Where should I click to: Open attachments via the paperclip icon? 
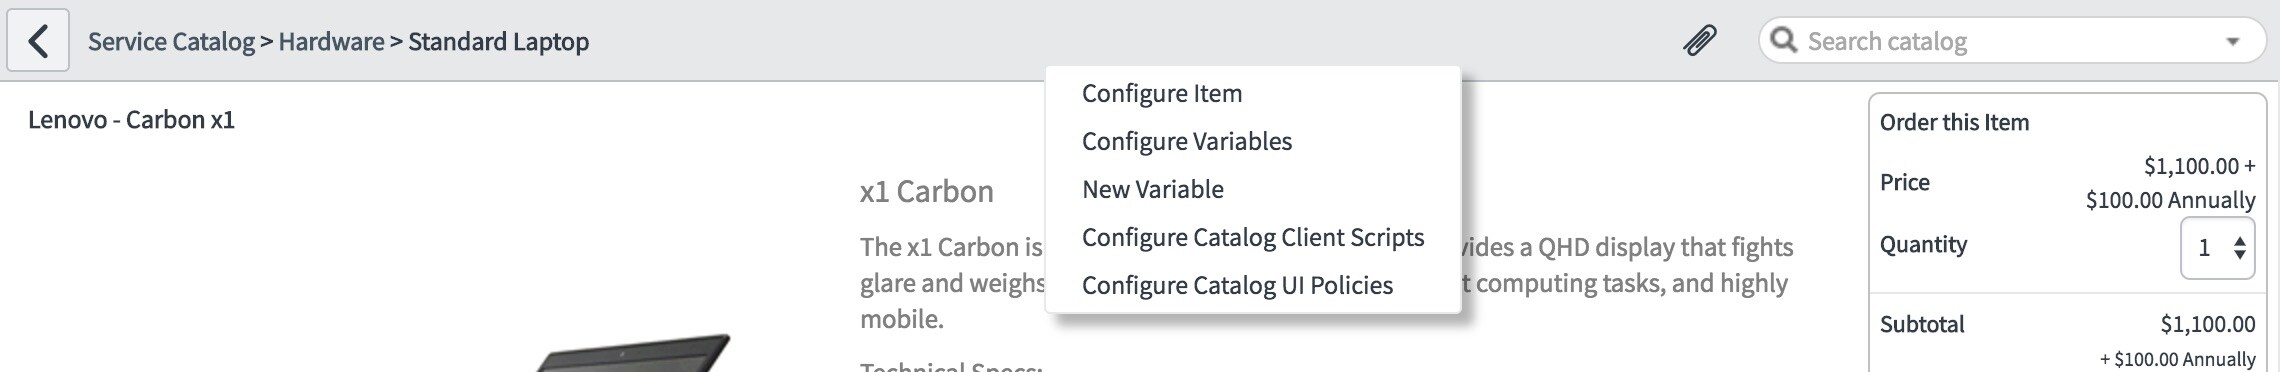click(x=1700, y=41)
